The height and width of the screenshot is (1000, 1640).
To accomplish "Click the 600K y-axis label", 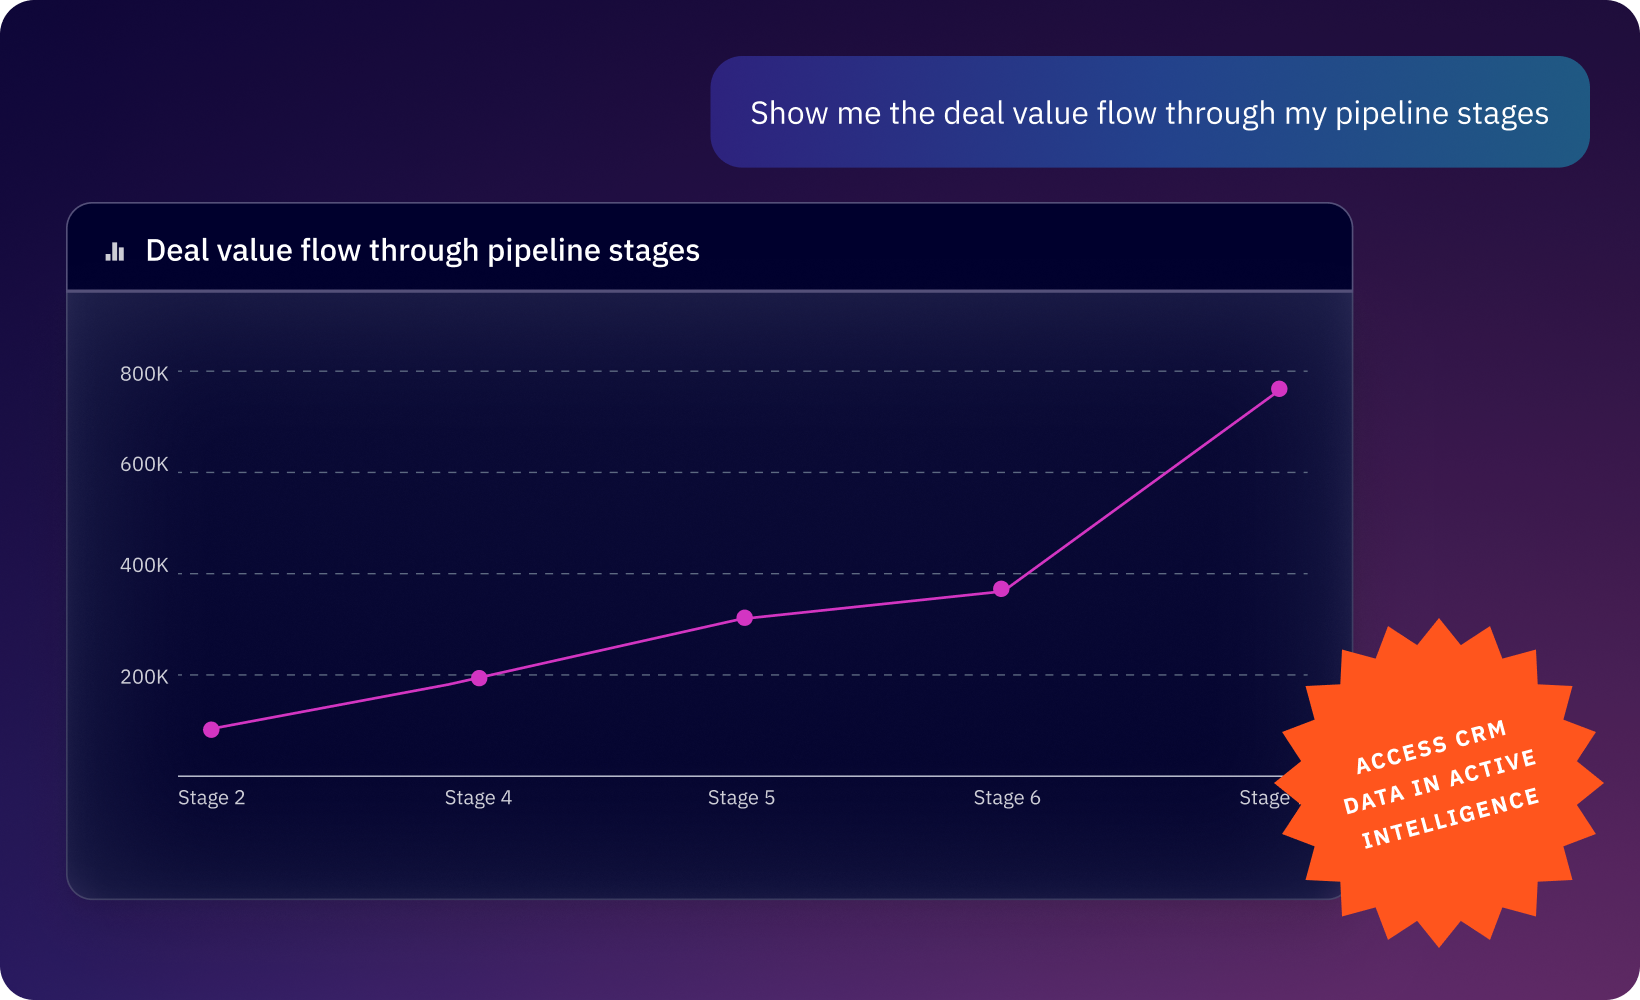I will coord(144,464).
